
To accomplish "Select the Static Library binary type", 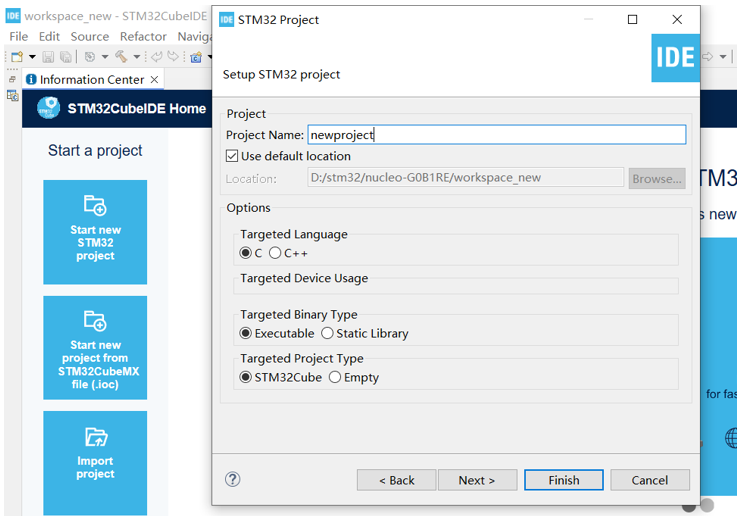I will point(327,333).
